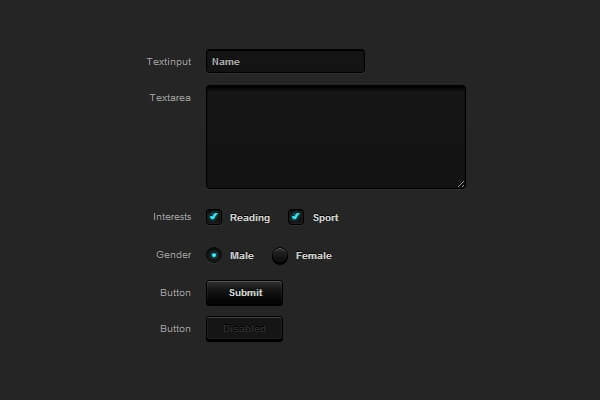Select the Male radio button
600x400 pixels.
(214, 255)
